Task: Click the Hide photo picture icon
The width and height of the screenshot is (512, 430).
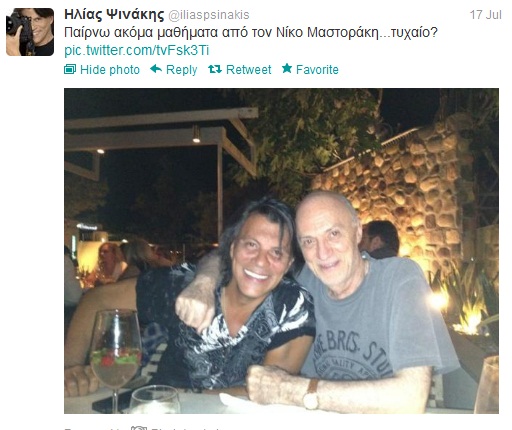Action: click(70, 69)
